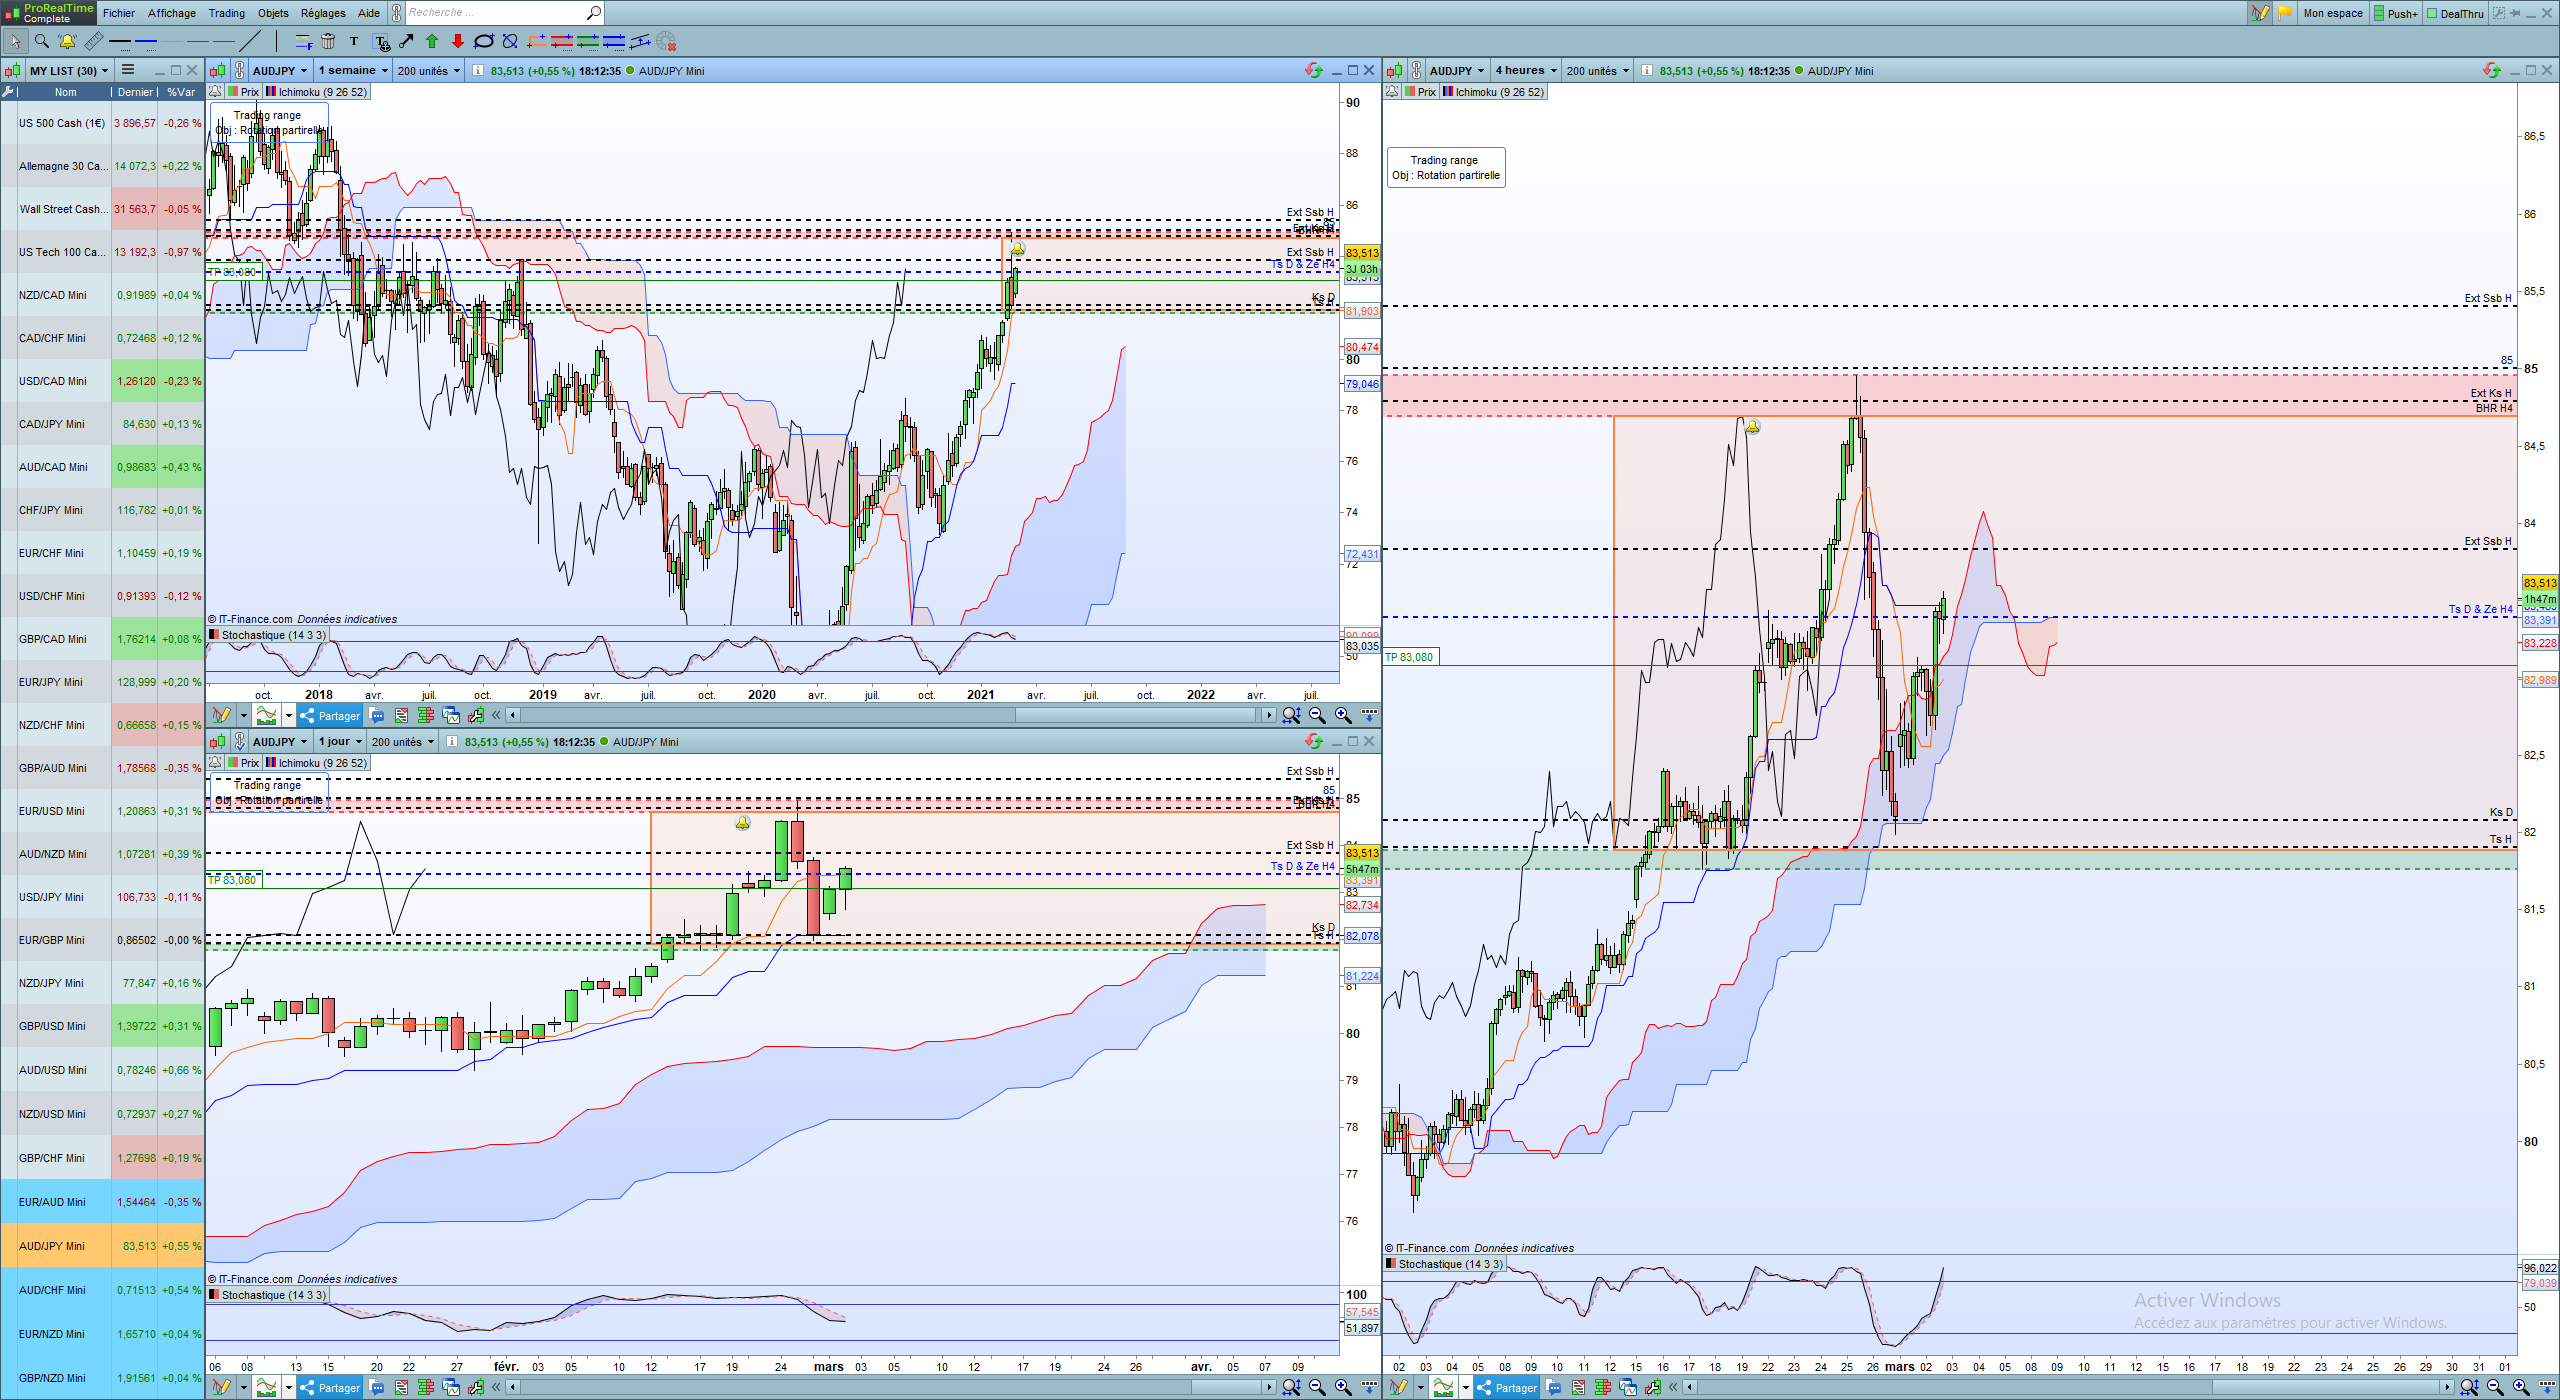Image resolution: width=2560 pixels, height=1400 pixels.
Task: Create an alert with the bell tool
Action: [67, 41]
